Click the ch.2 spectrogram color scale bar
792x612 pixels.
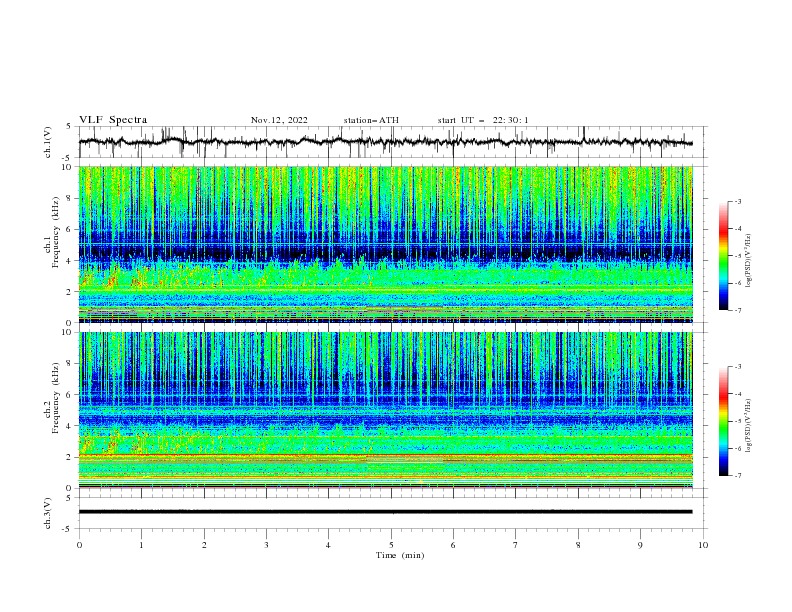tap(724, 421)
